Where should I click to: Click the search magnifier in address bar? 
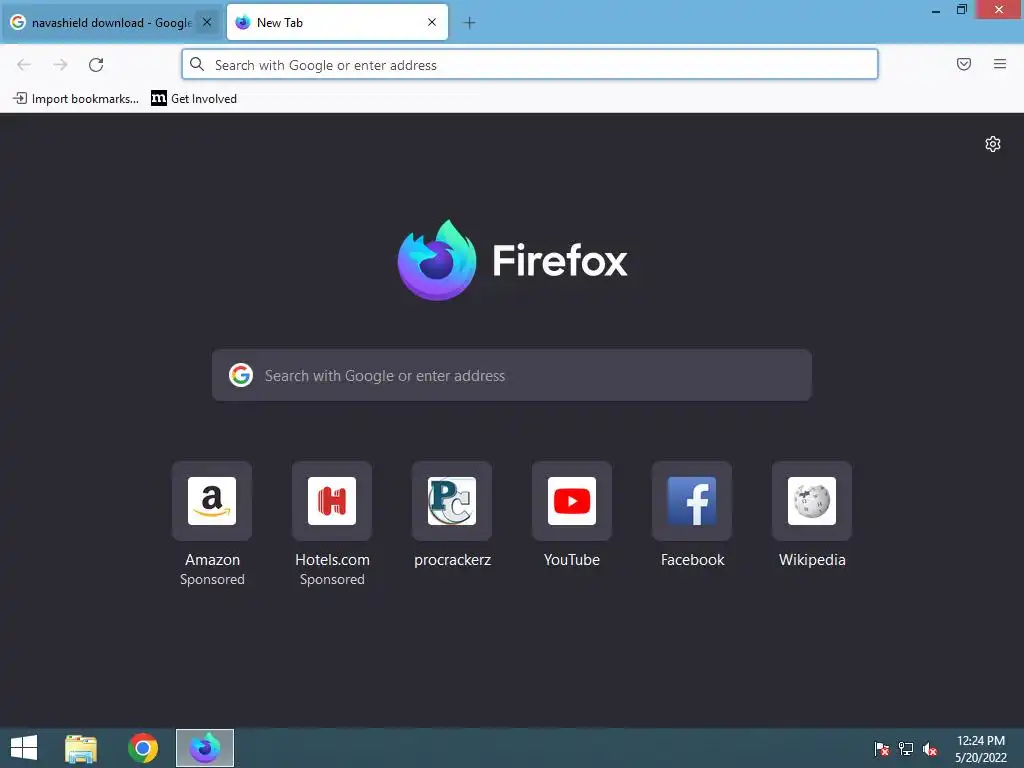[197, 64]
